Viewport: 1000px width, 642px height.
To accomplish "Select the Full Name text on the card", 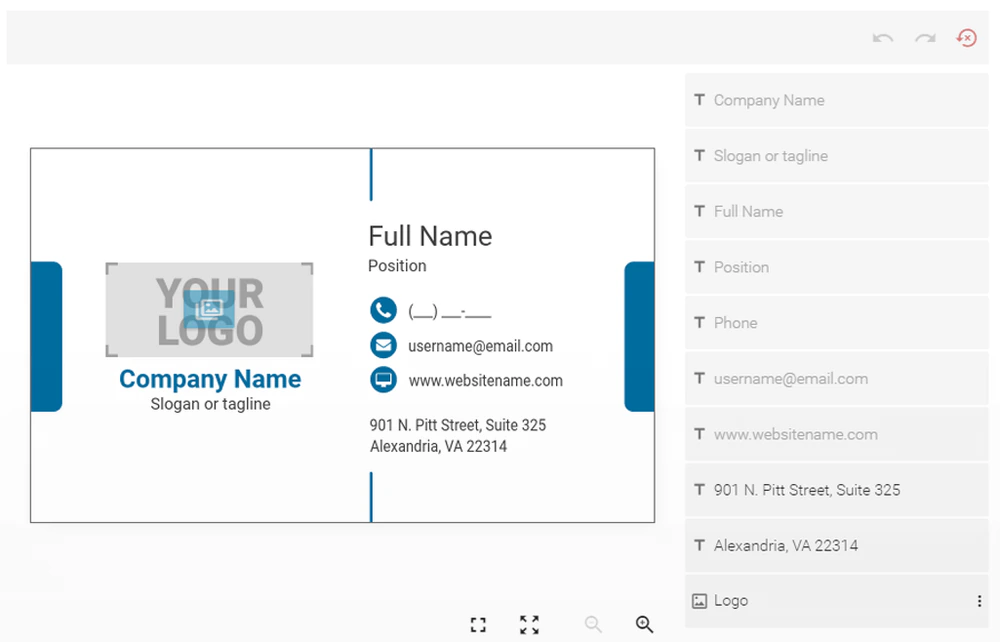I will [x=430, y=237].
